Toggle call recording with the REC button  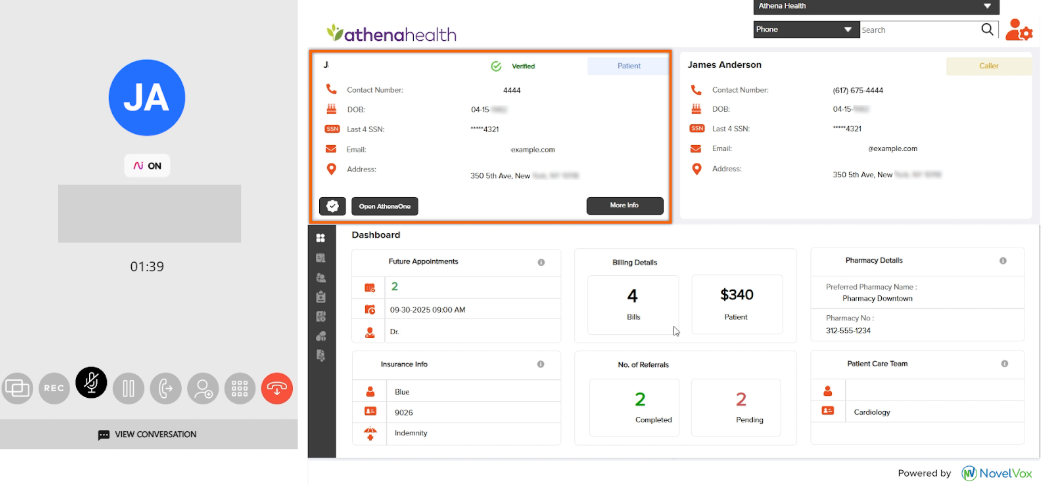(54, 388)
